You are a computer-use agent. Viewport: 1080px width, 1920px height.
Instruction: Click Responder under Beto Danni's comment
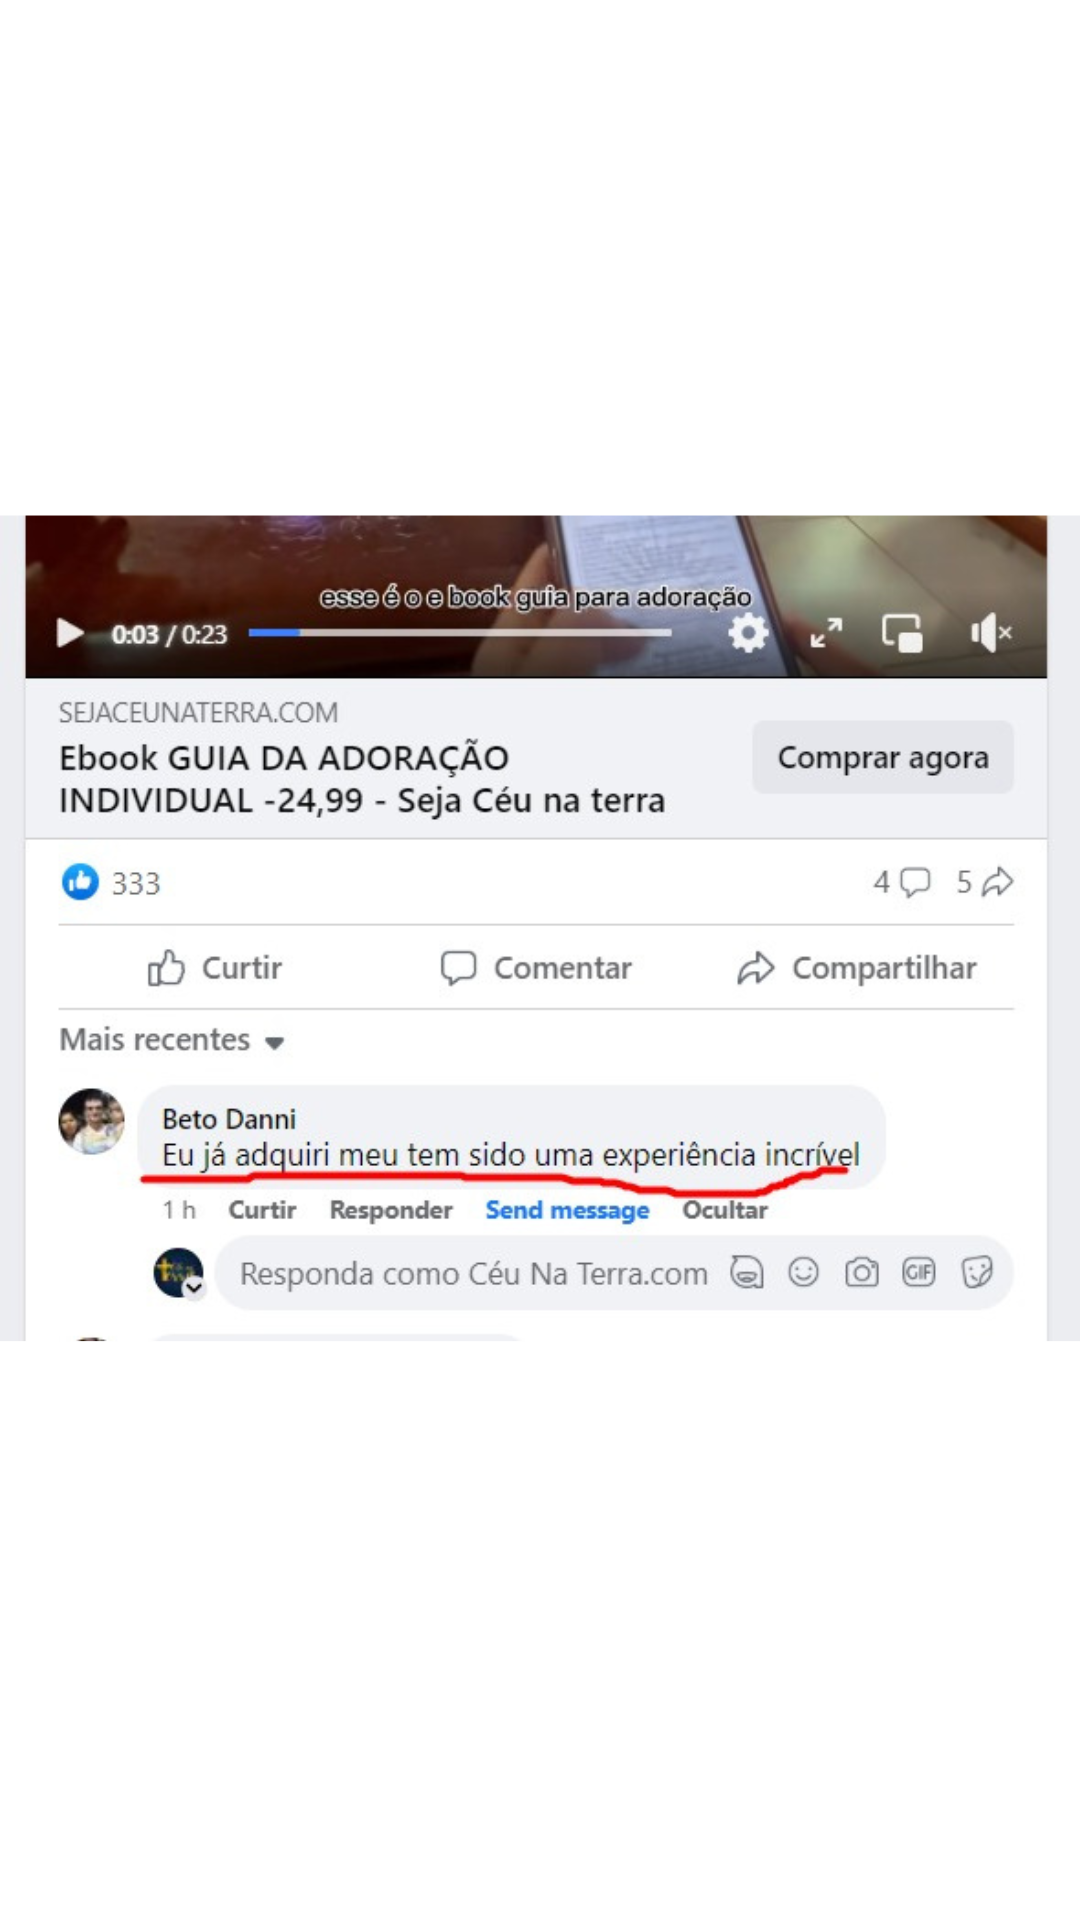click(x=391, y=1210)
